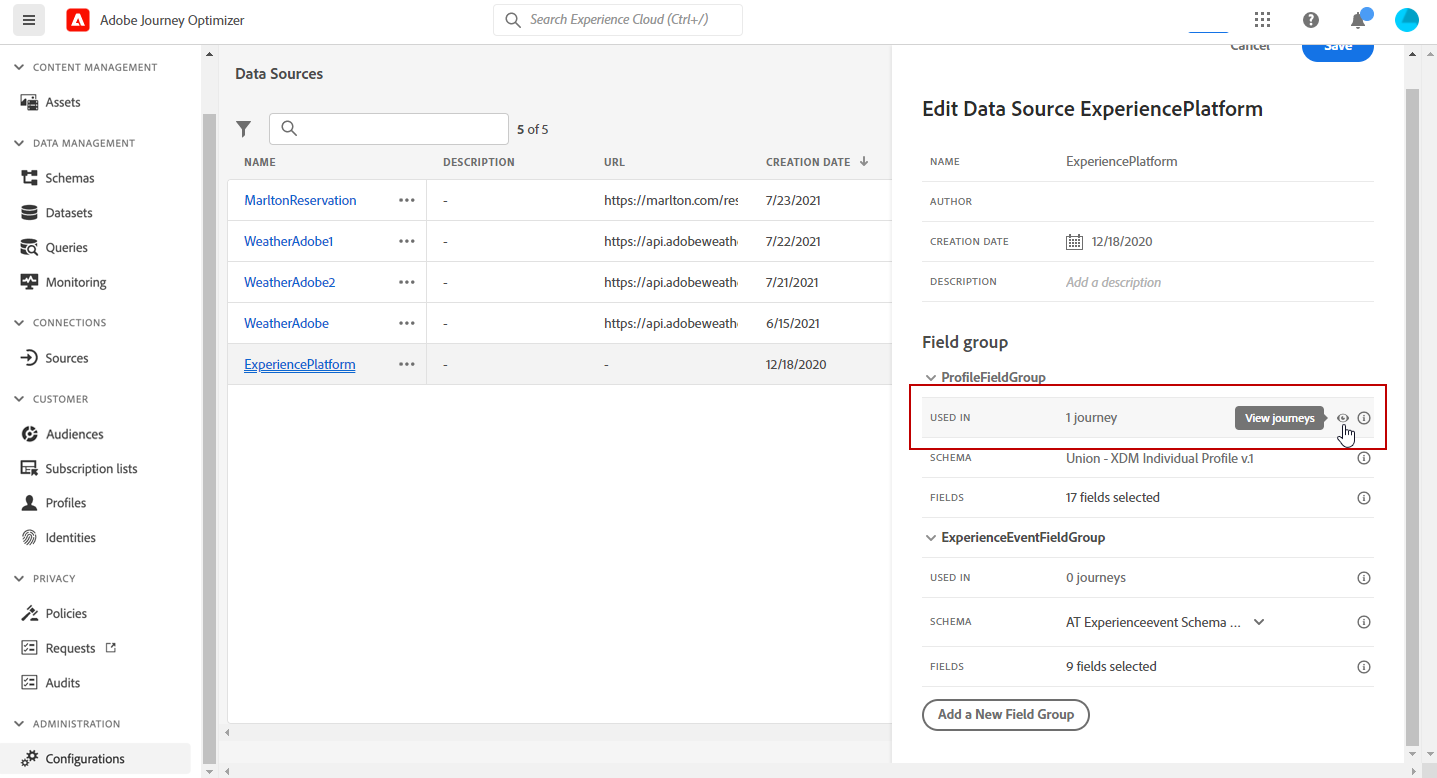This screenshot has height=778, width=1437.
Task: Collapse the Customer section
Action: click(x=20, y=399)
